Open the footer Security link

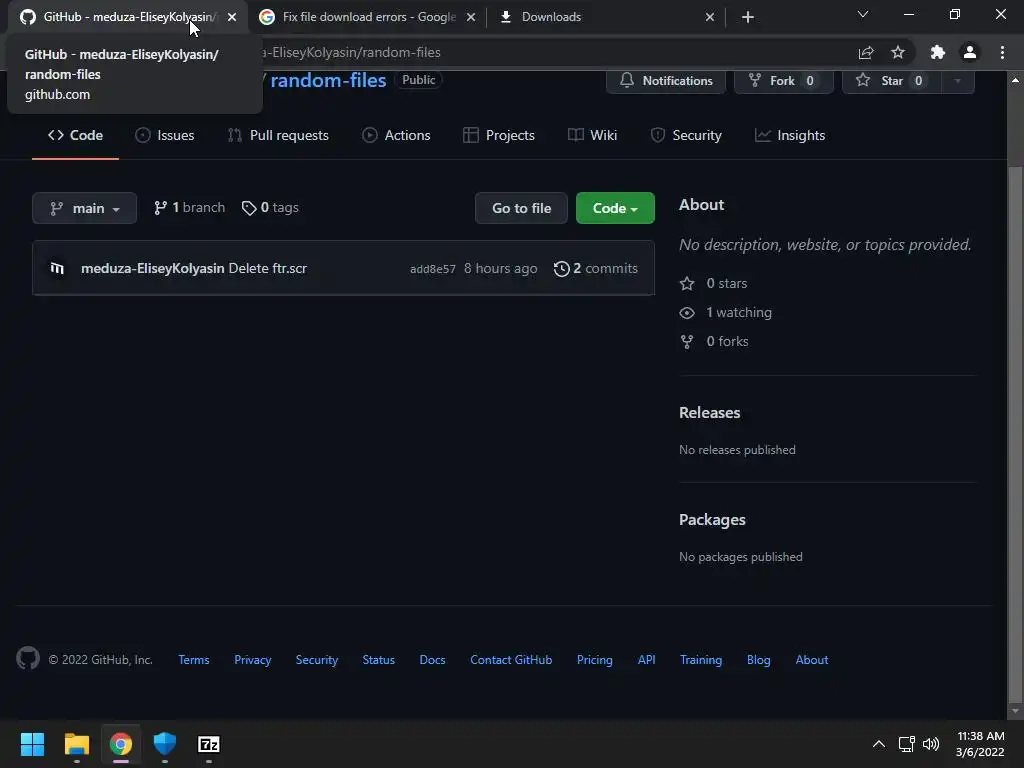click(317, 660)
